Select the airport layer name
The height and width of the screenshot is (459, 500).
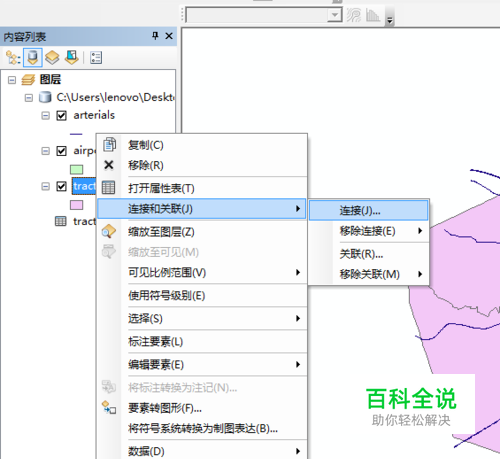85,151
